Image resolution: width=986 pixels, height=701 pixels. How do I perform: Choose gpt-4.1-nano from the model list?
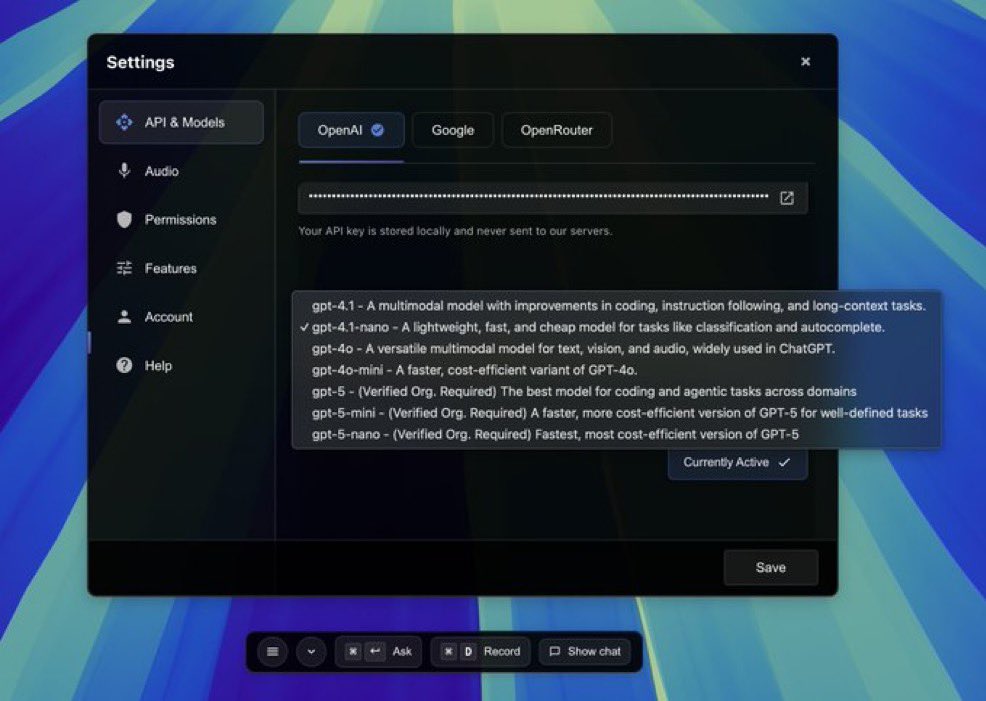pyautogui.click(x=617, y=328)
